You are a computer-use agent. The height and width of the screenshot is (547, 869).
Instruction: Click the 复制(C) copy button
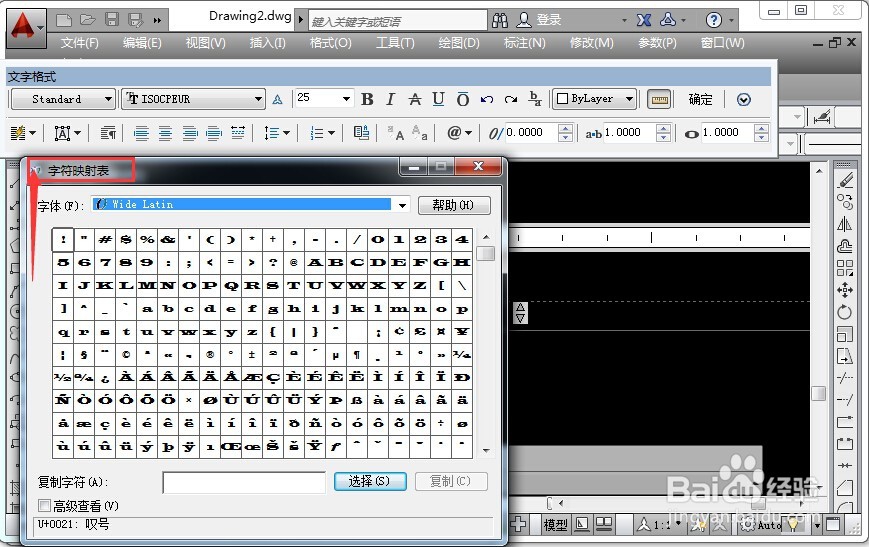pos(451,481)
